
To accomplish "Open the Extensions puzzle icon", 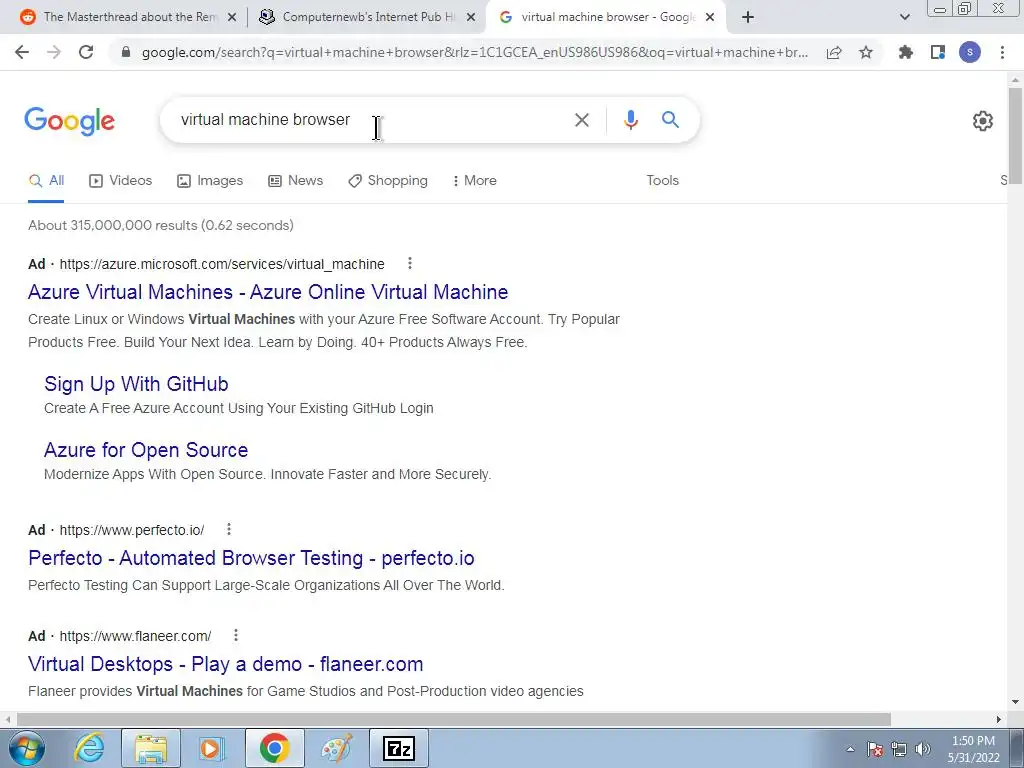I will coord(906,52).
